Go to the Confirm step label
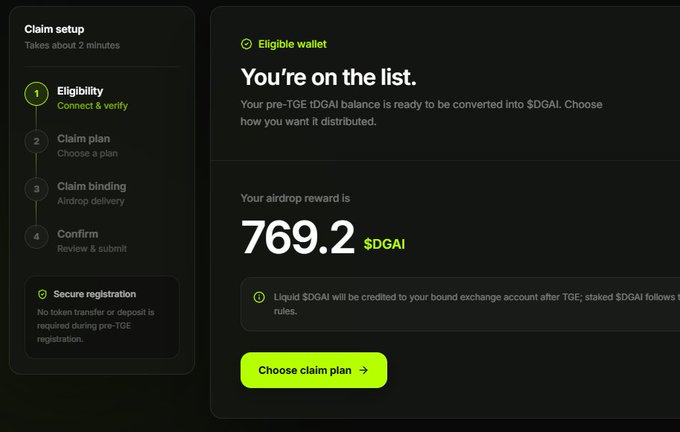The height and width of the screenshot is (432, 680). tap(78, 234)
